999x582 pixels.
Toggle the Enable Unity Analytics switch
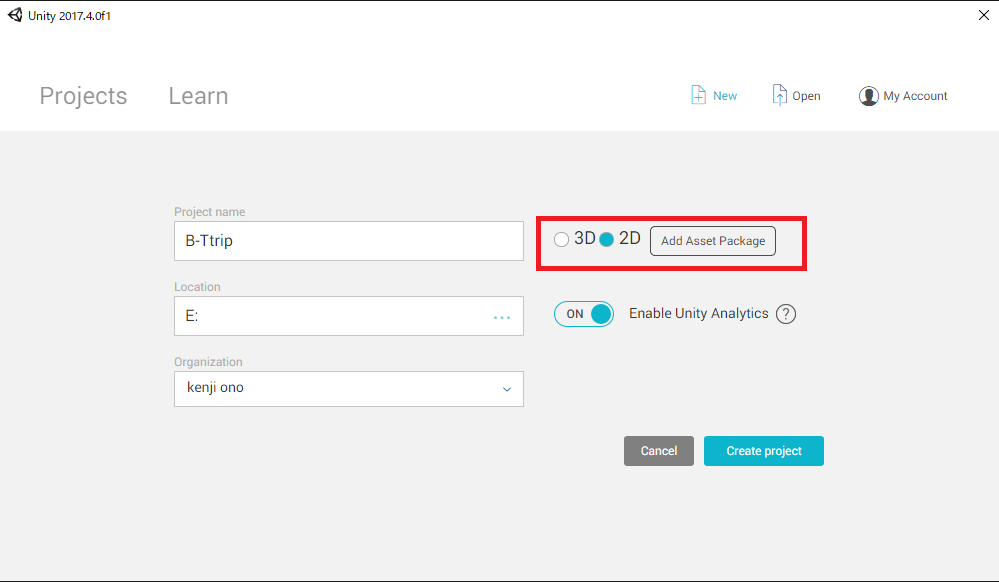(584, 314)
